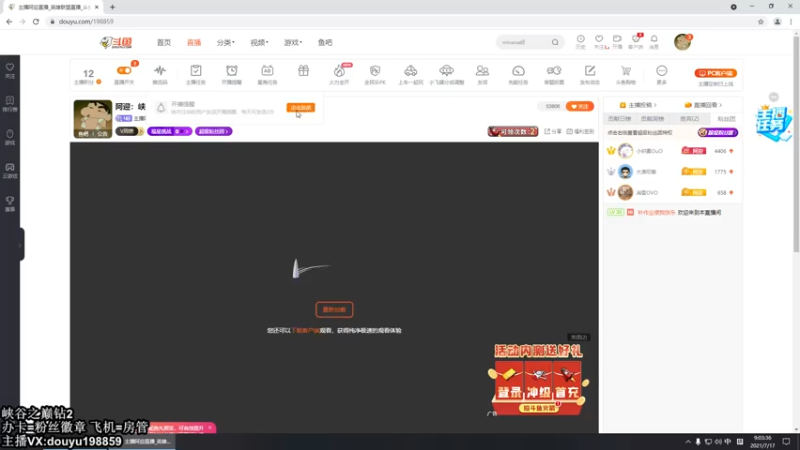Open the V tag expander beside the avatar

[129, 131]
